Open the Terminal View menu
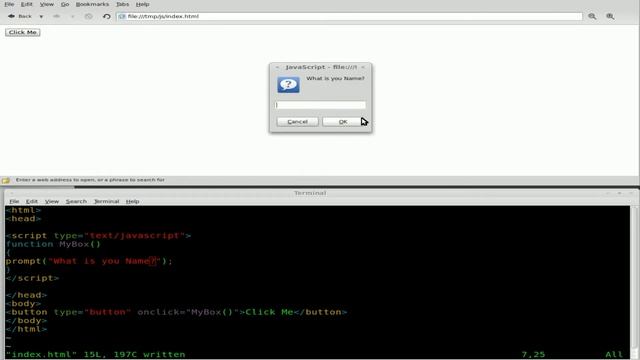 pos(52,201)
